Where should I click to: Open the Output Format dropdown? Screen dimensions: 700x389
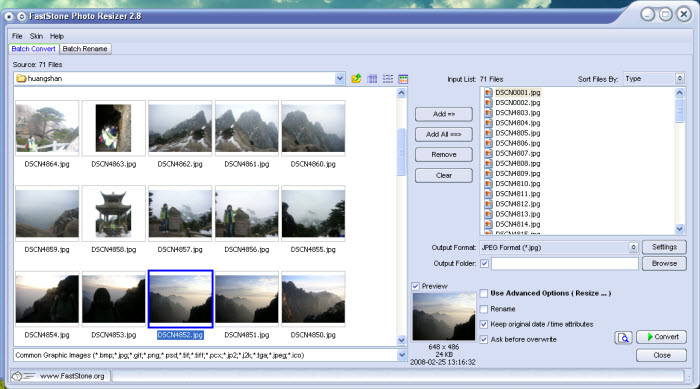coord(633,247)
